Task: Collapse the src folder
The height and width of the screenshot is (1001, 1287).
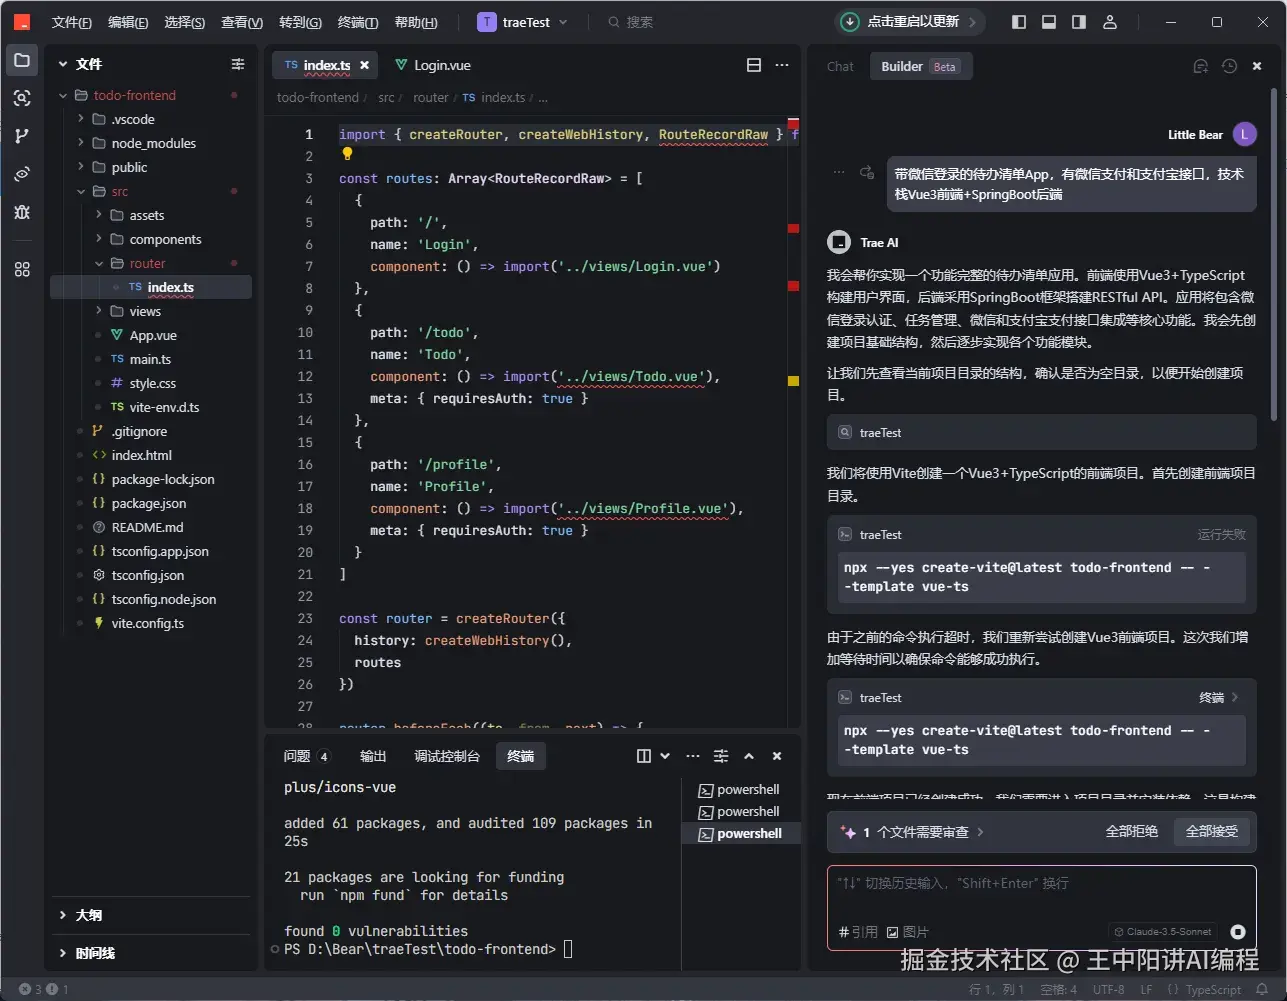Action: 81,191
